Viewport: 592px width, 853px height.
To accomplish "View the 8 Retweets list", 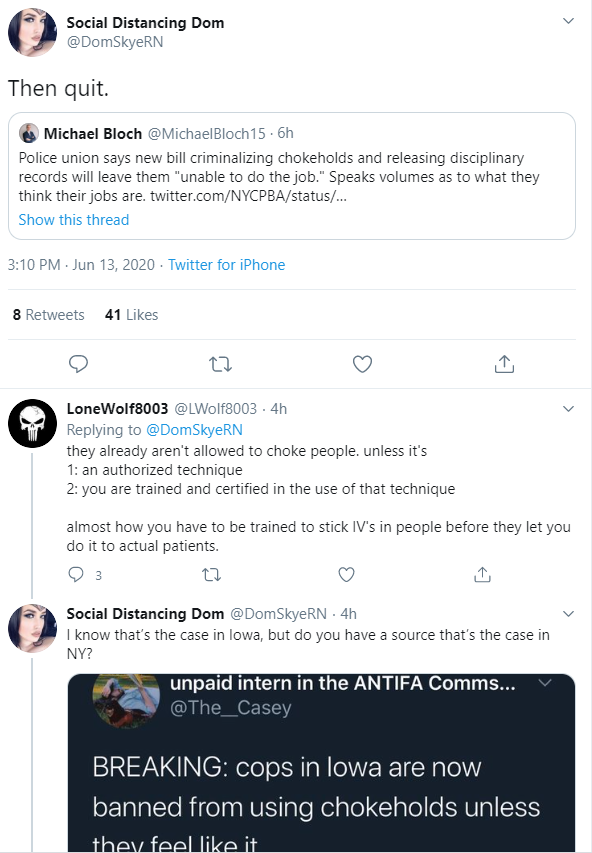I will 48,315.
